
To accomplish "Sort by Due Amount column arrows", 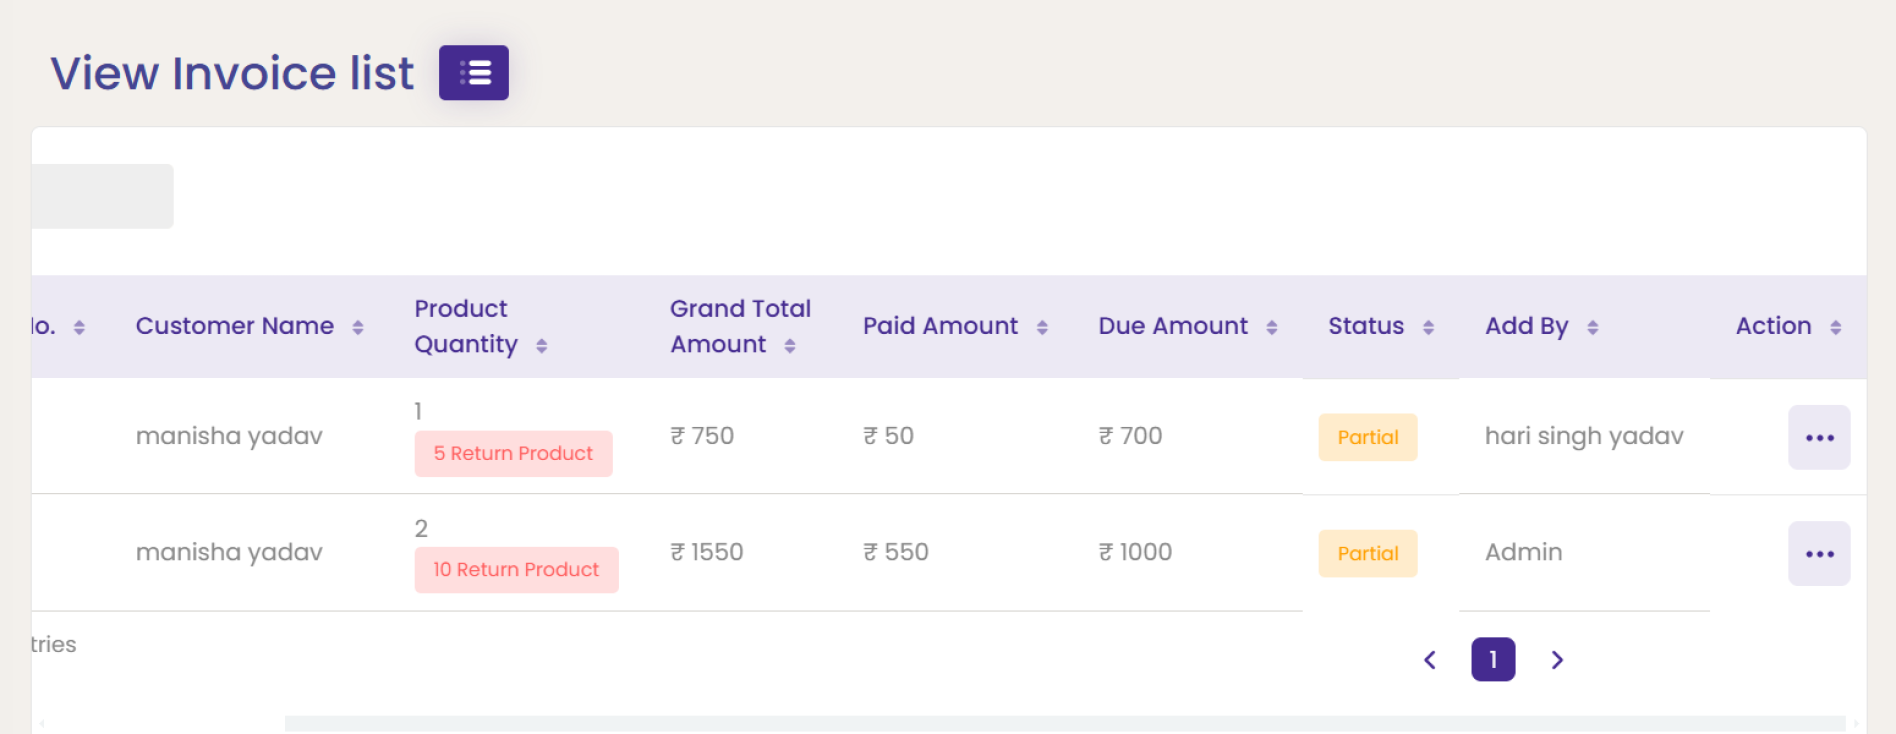I will (x=1271, y=327).
